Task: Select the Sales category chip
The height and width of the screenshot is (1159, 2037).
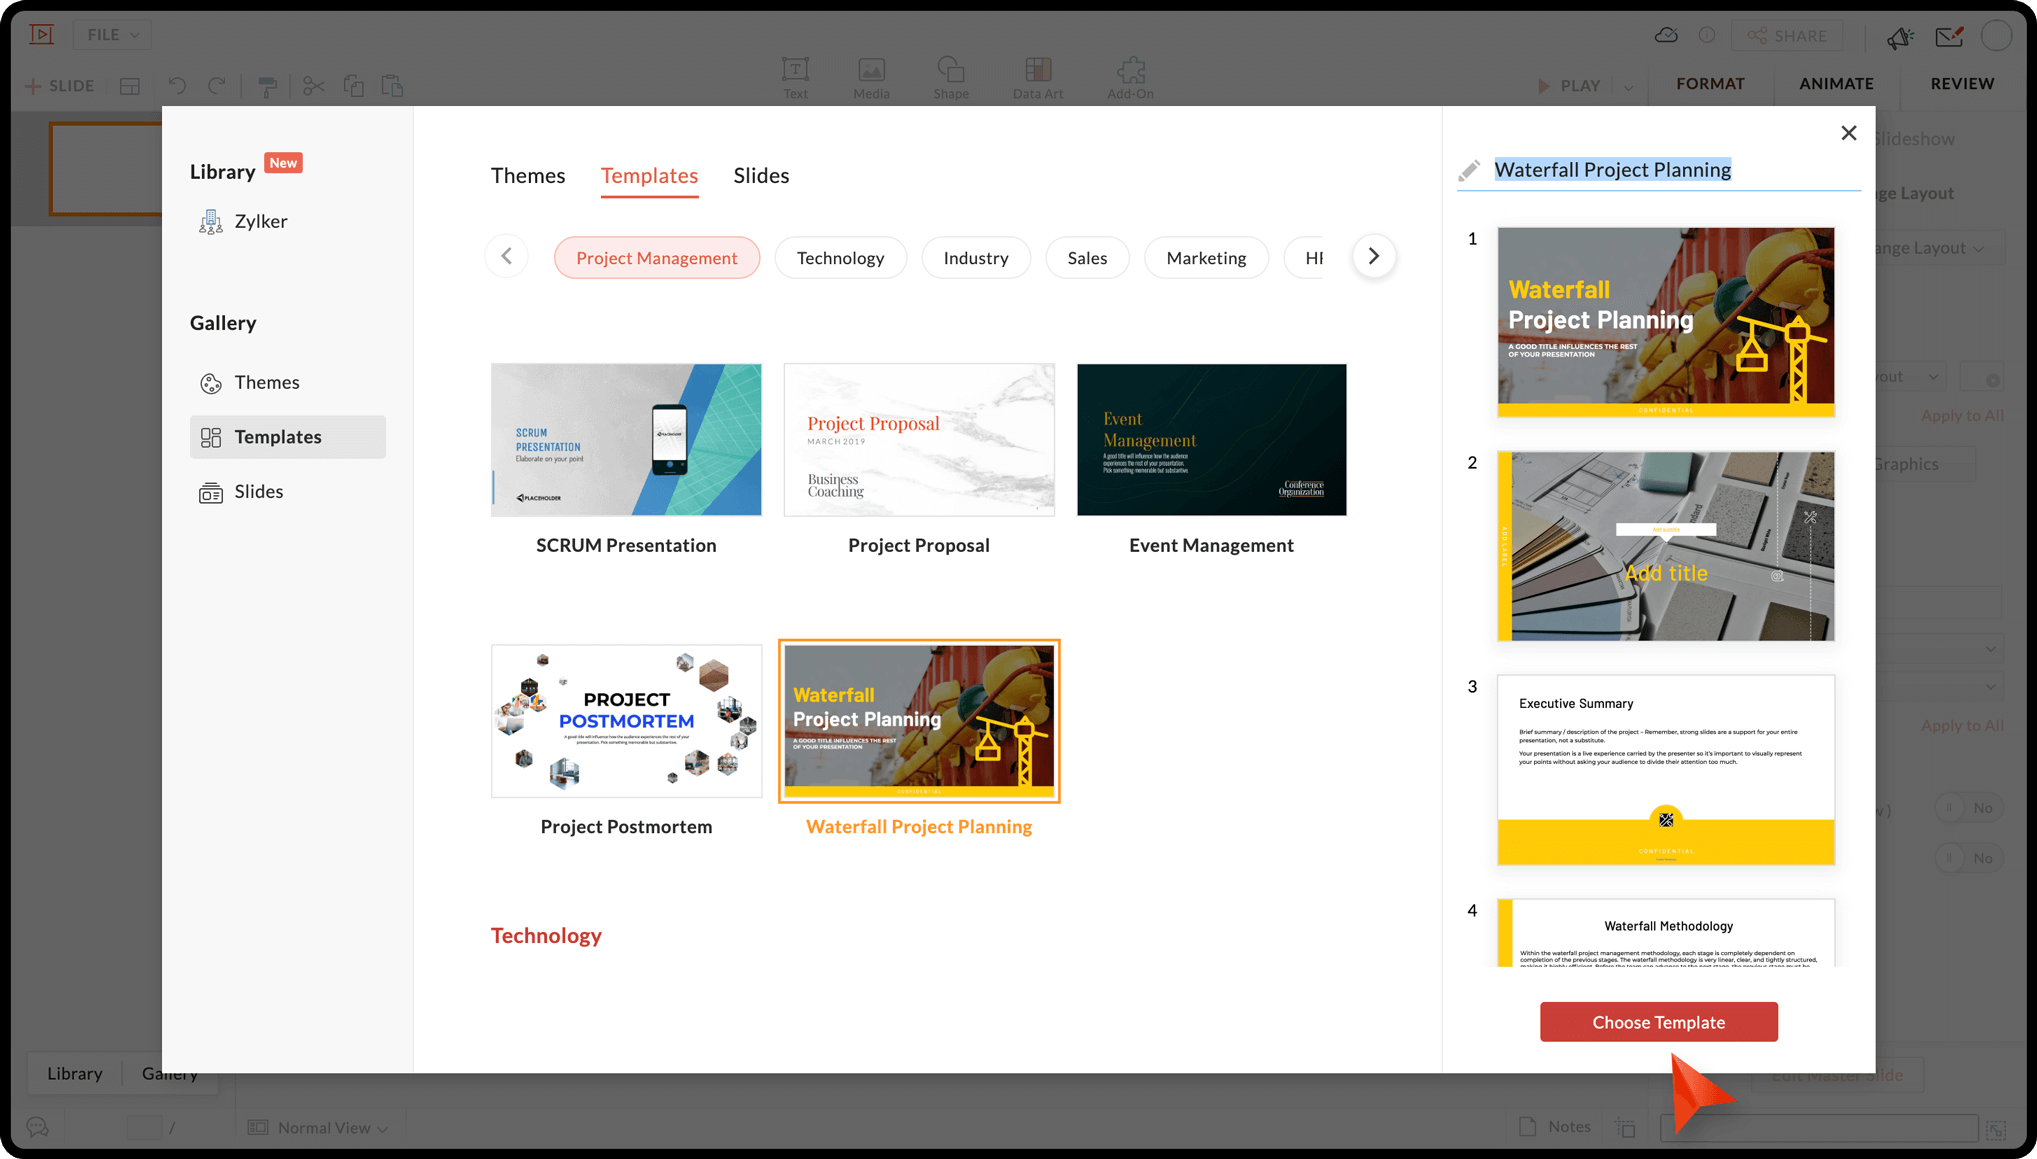Action: point(1087,258)
